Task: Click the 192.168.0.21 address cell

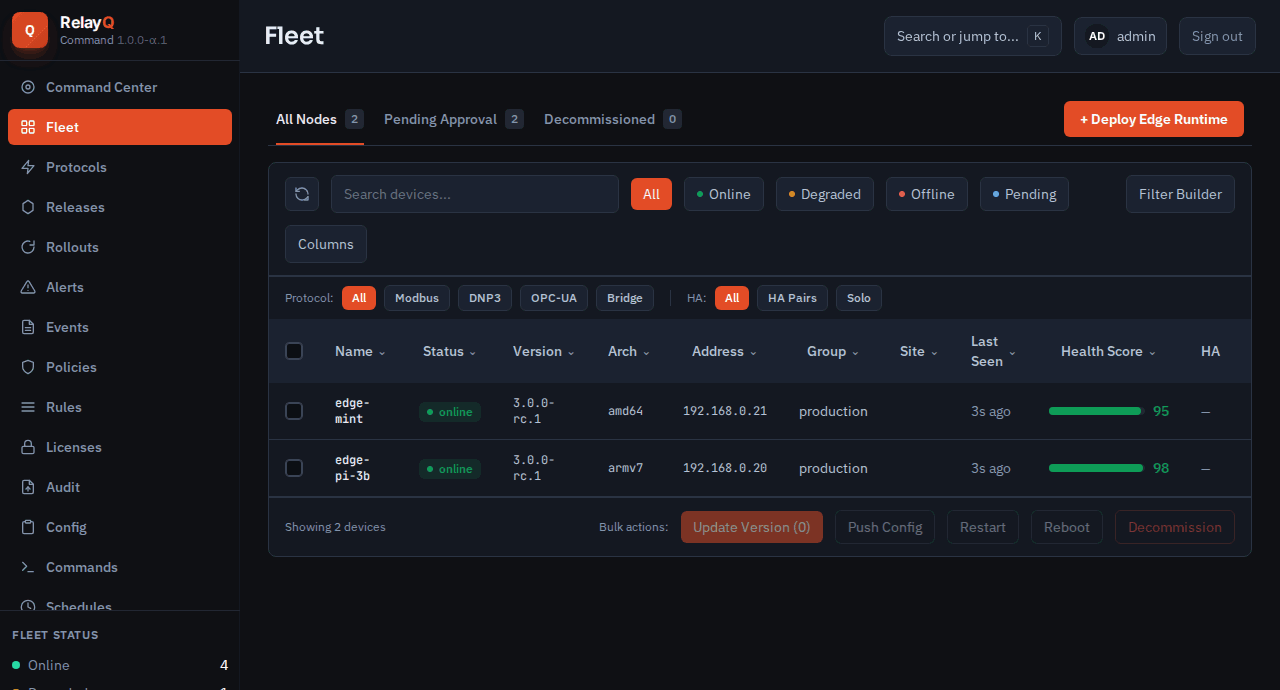Action: click(x=725, y=411)
